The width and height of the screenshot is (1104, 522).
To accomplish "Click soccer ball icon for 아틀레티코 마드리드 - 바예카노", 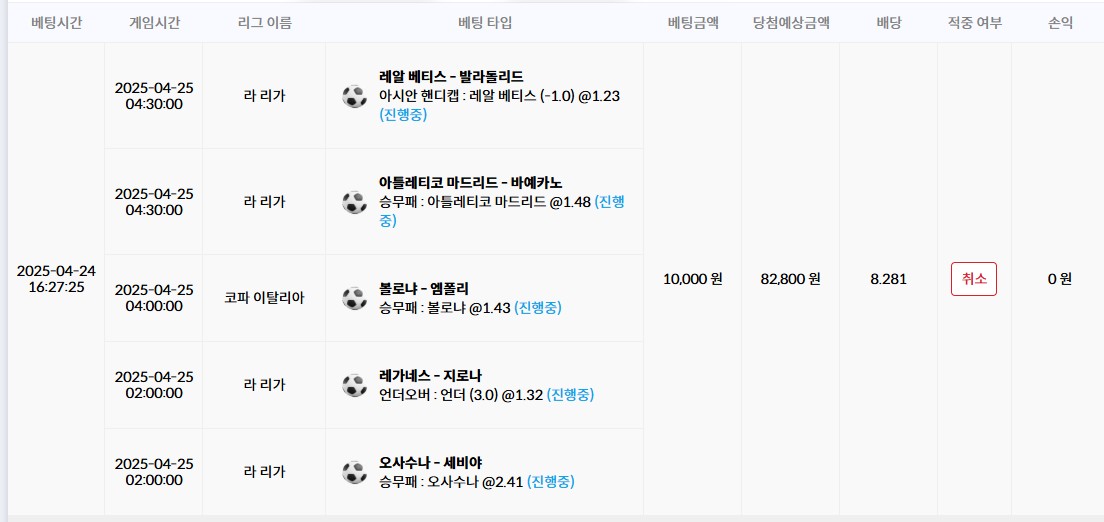I will coord(354,202).
